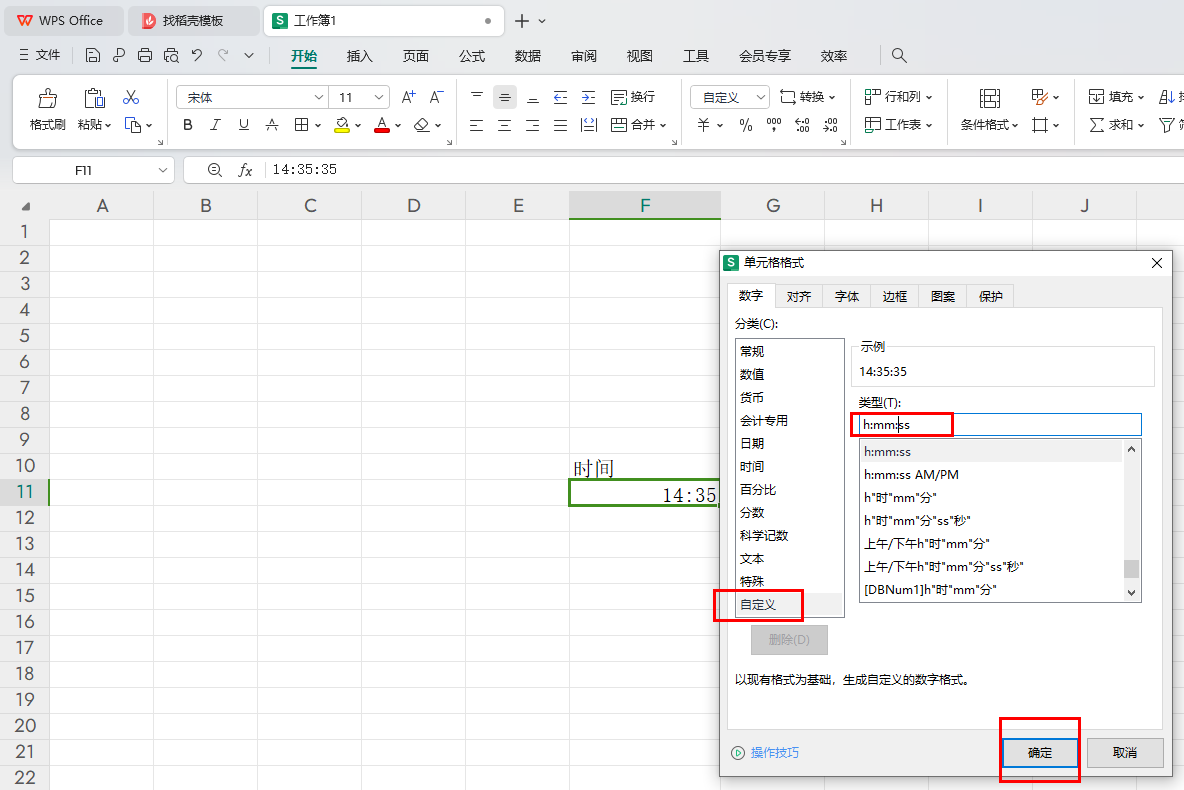Apply the yellow fill color swatch

(x=342, y=125)
